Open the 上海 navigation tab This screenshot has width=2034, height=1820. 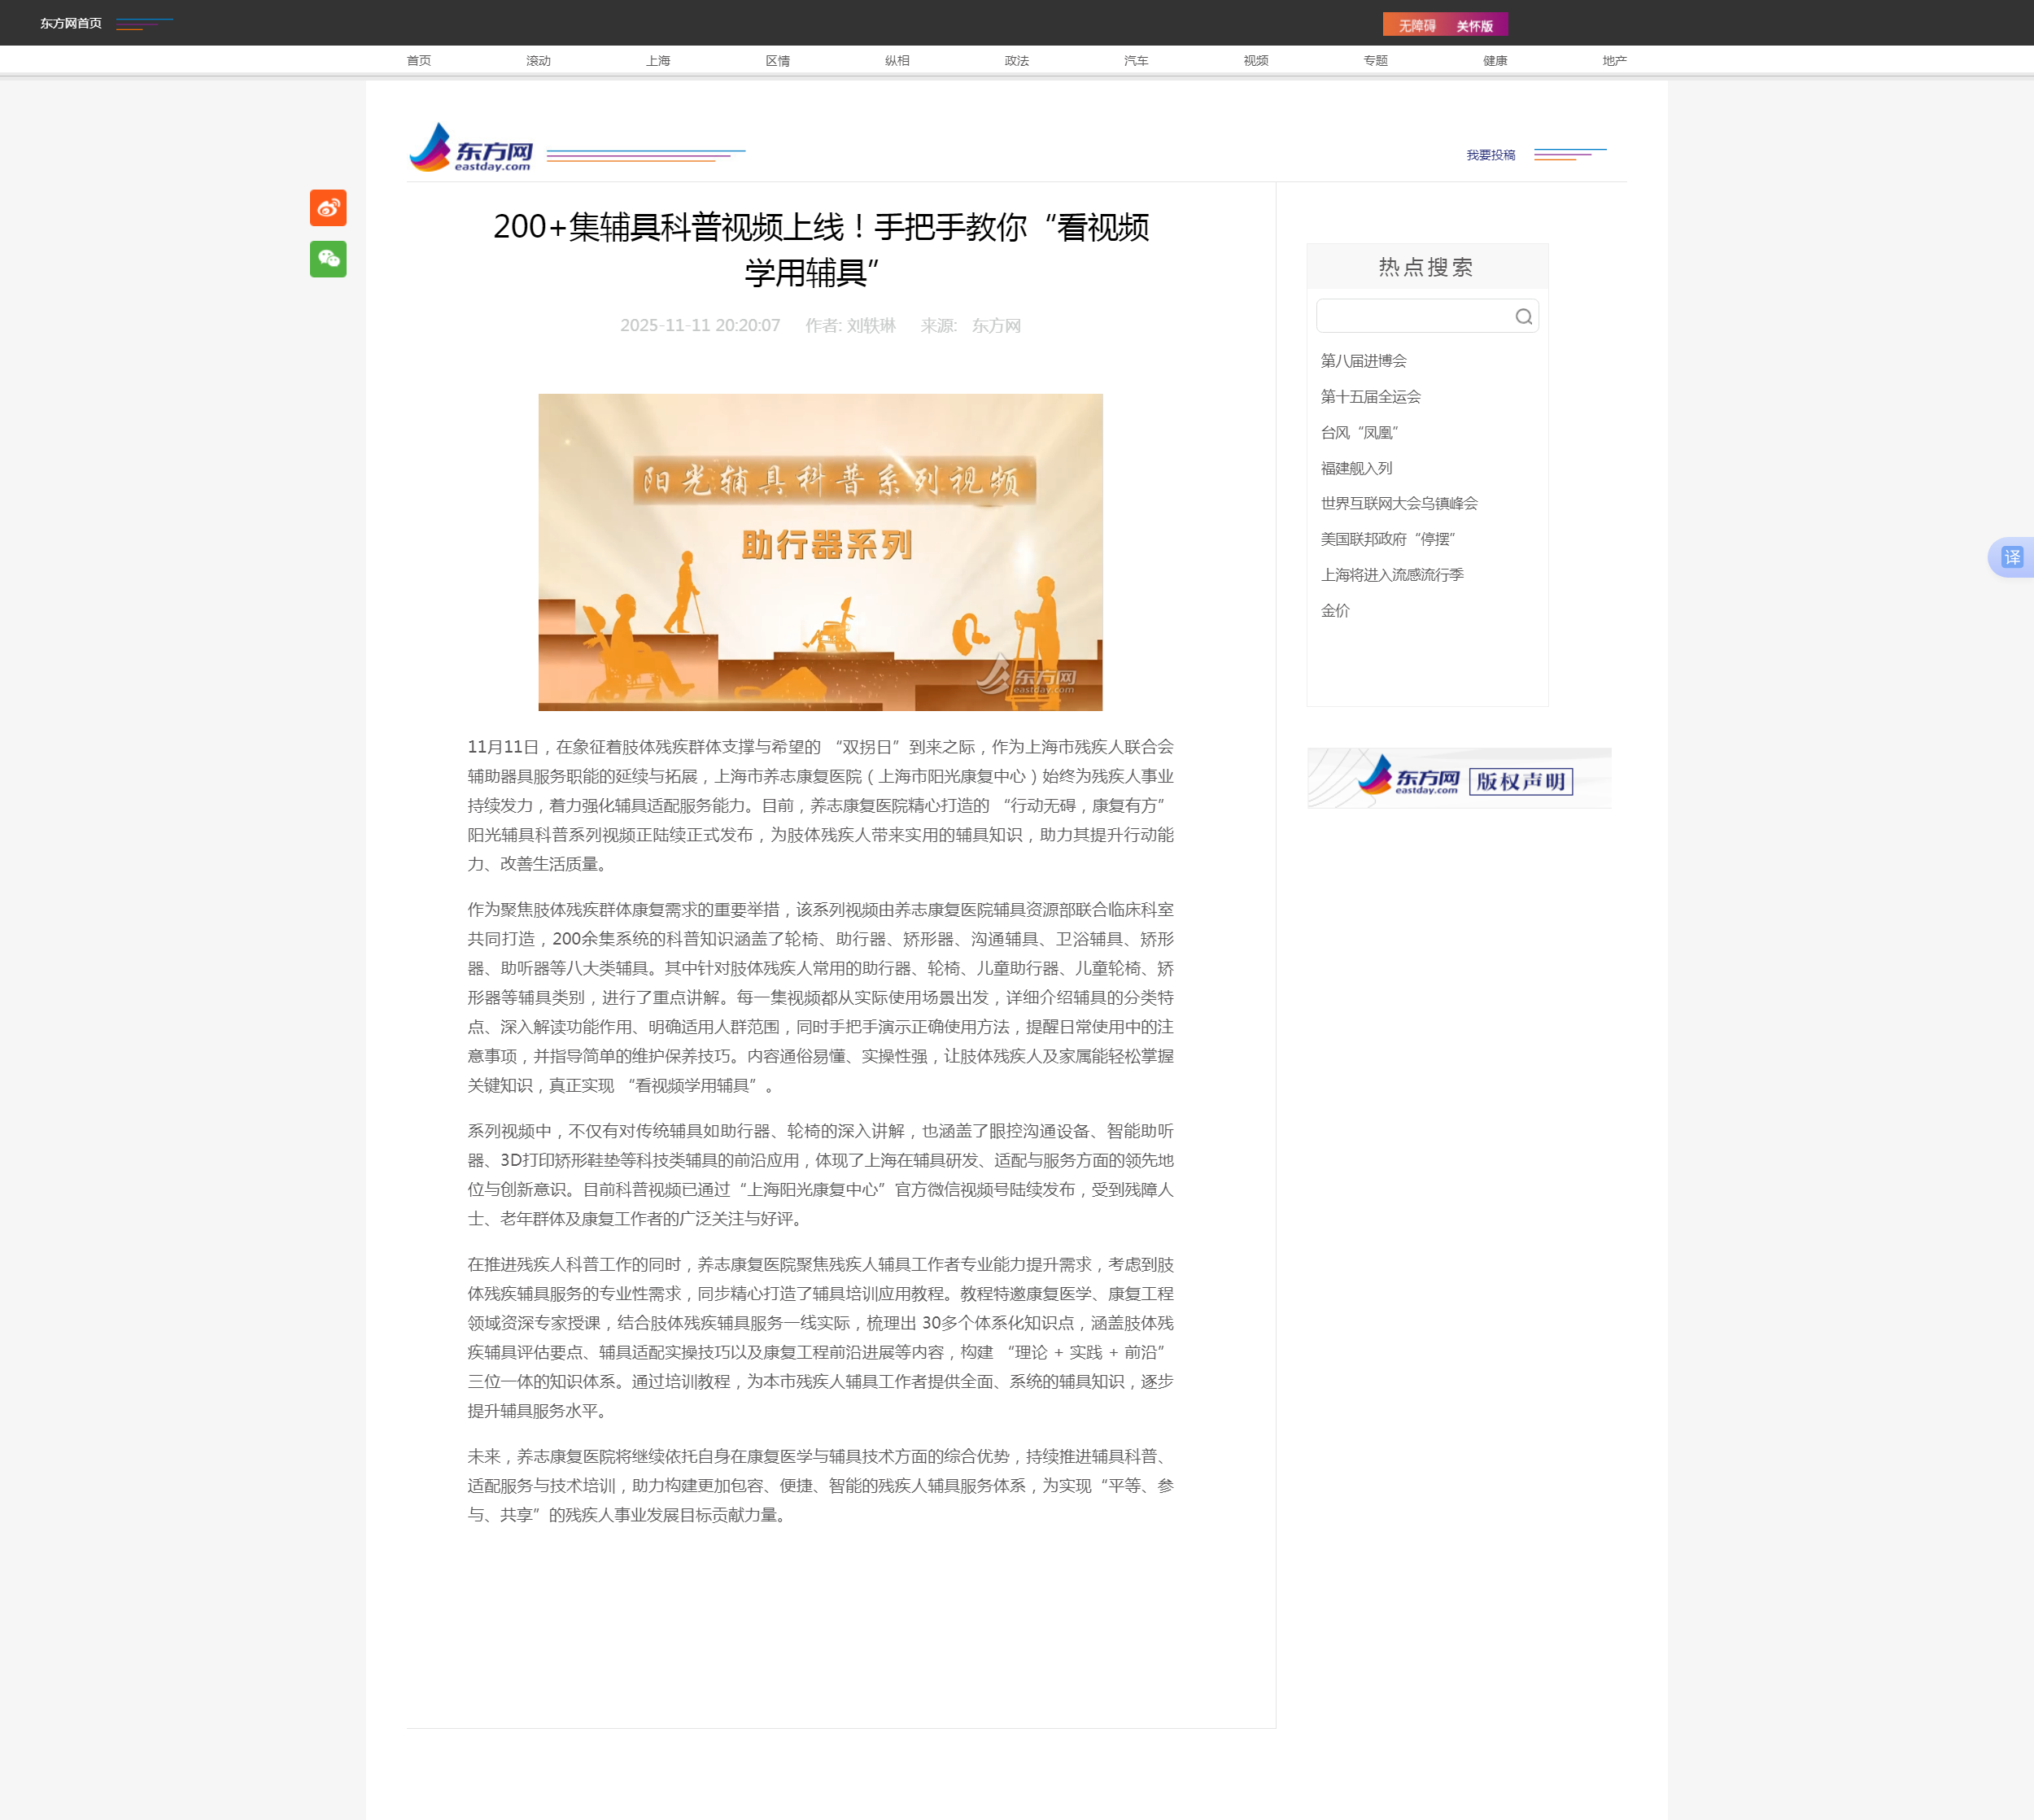[658, 61]
